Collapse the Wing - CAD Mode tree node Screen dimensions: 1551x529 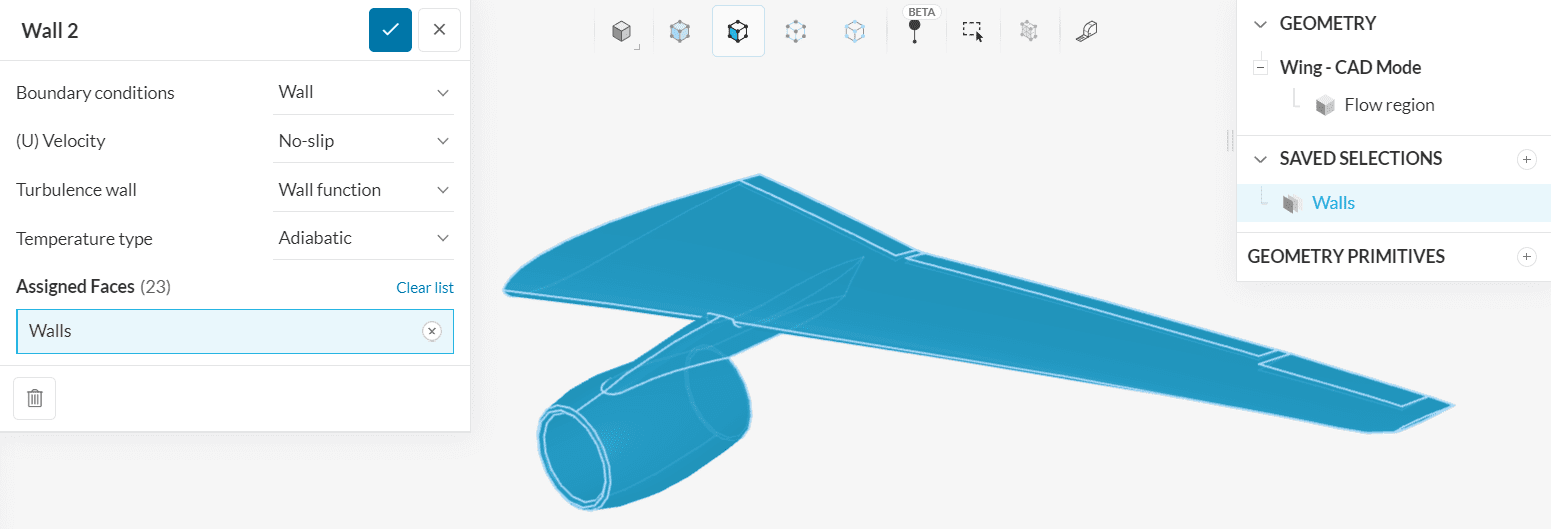1260,68
